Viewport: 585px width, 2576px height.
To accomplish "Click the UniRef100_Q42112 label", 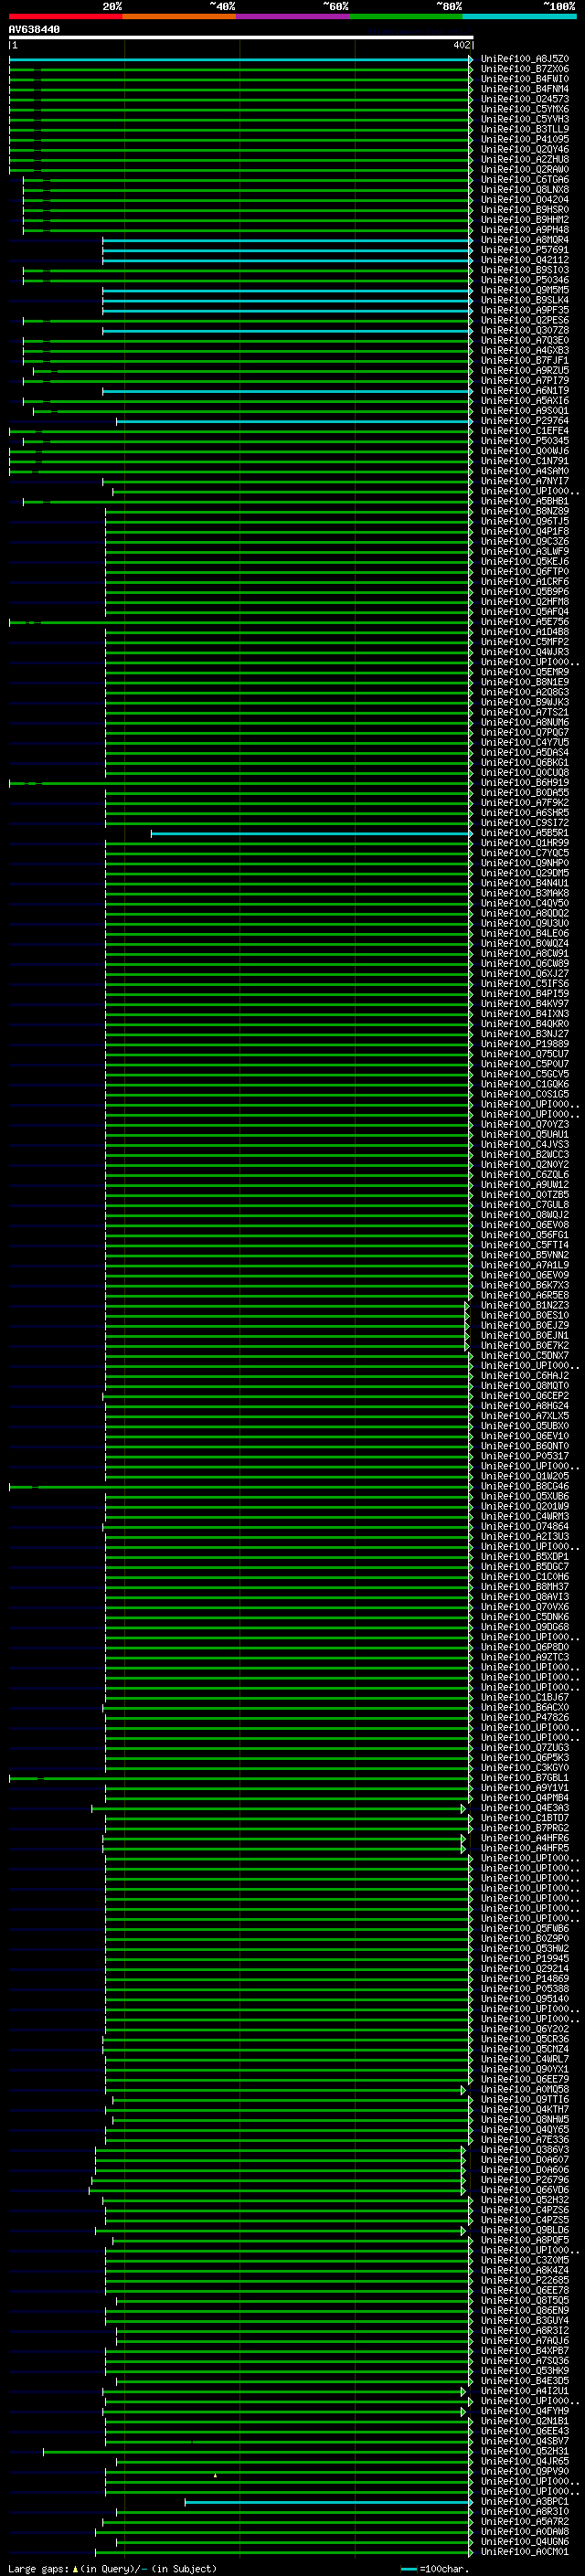I will pos(525,260).
